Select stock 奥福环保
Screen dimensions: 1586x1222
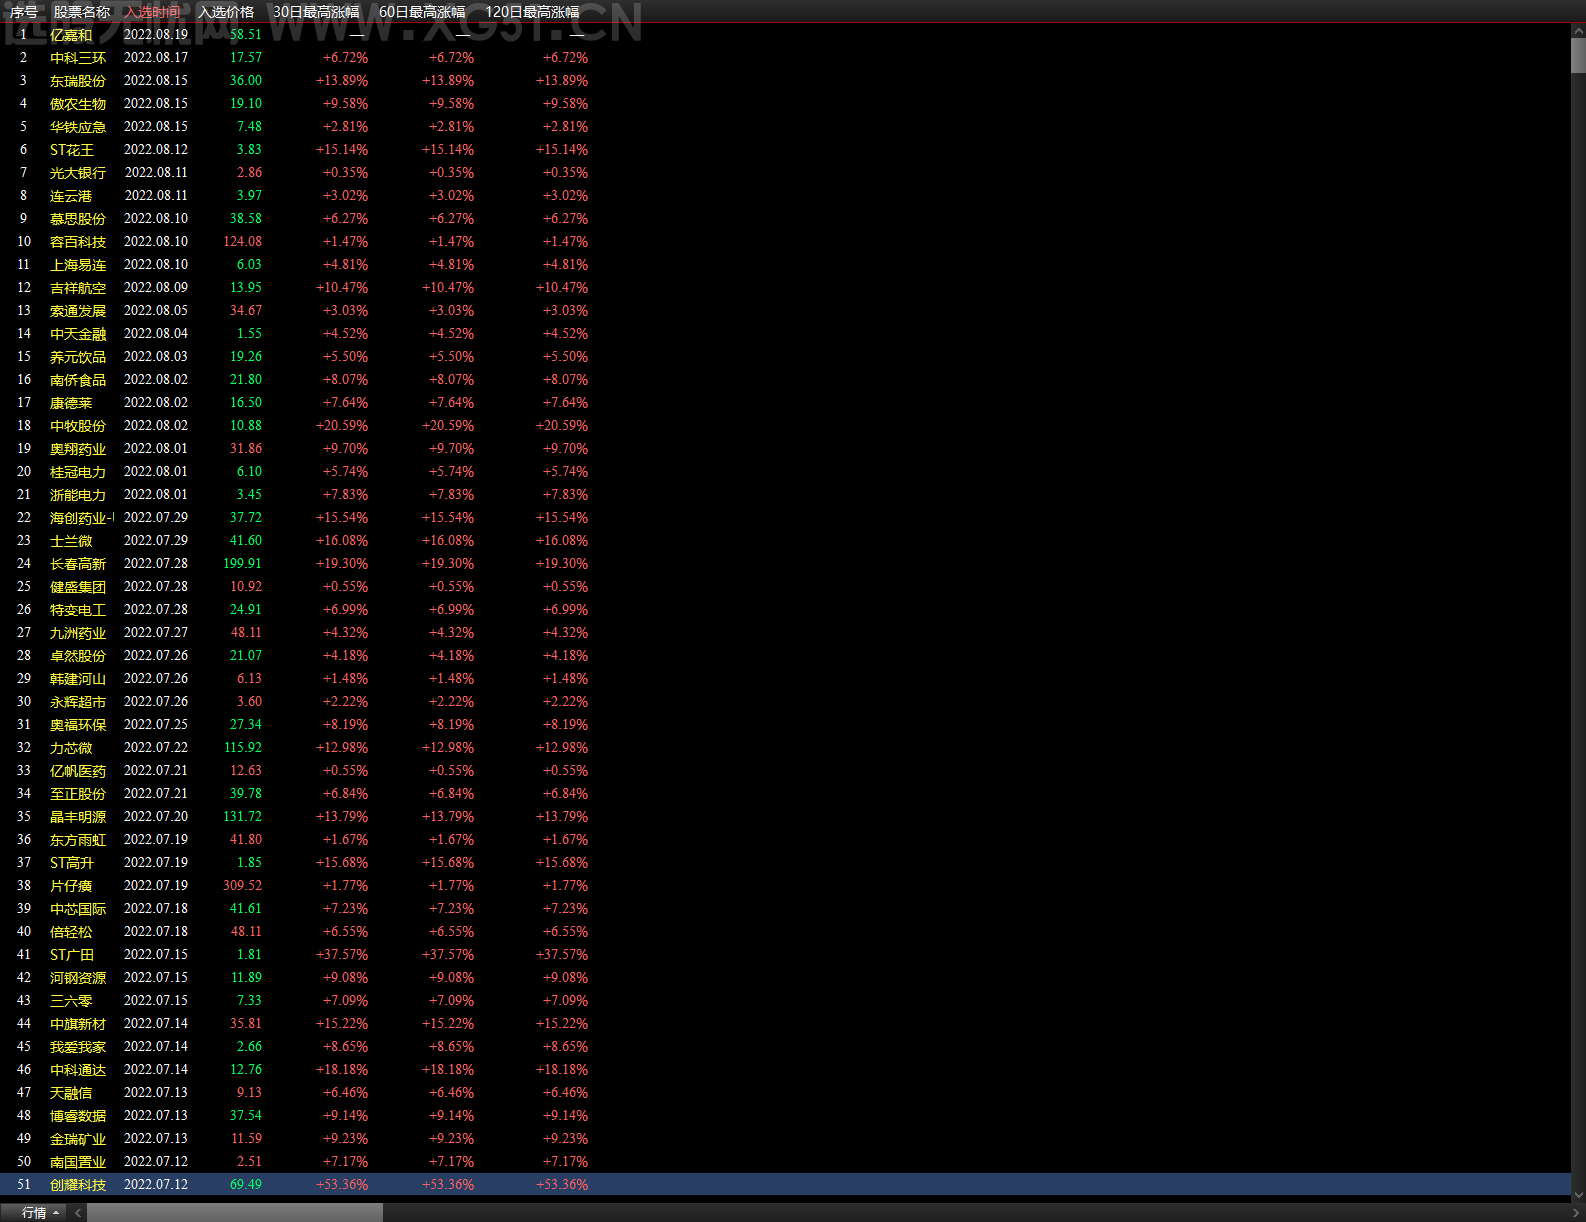(78, 725)
